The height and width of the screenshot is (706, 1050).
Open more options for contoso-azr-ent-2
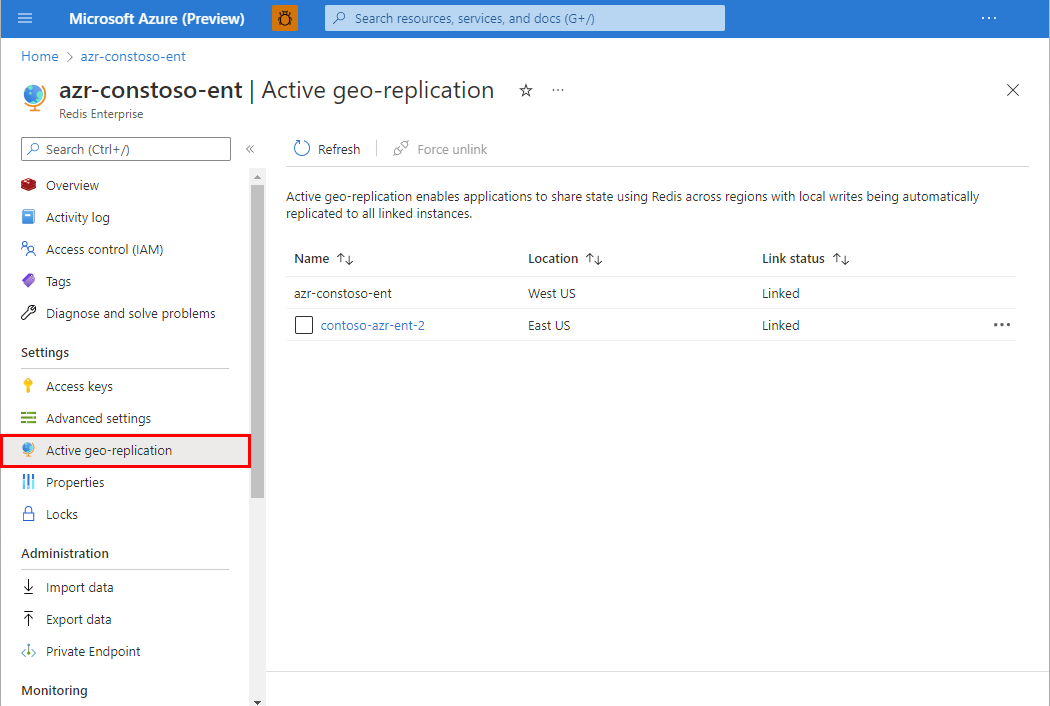1002,324
